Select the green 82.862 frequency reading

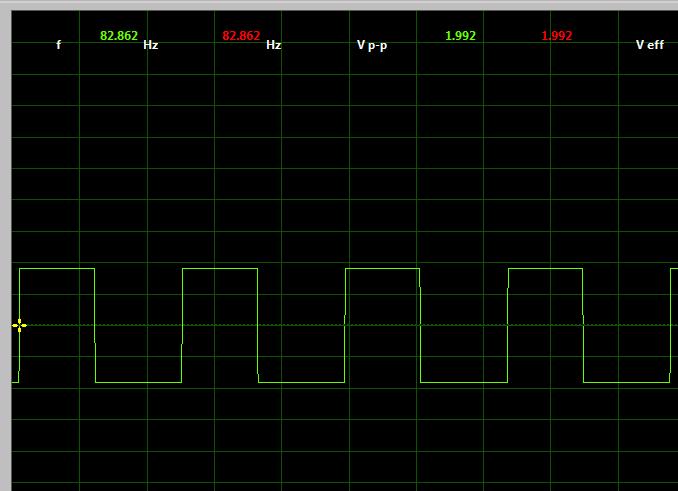(119, 36)
